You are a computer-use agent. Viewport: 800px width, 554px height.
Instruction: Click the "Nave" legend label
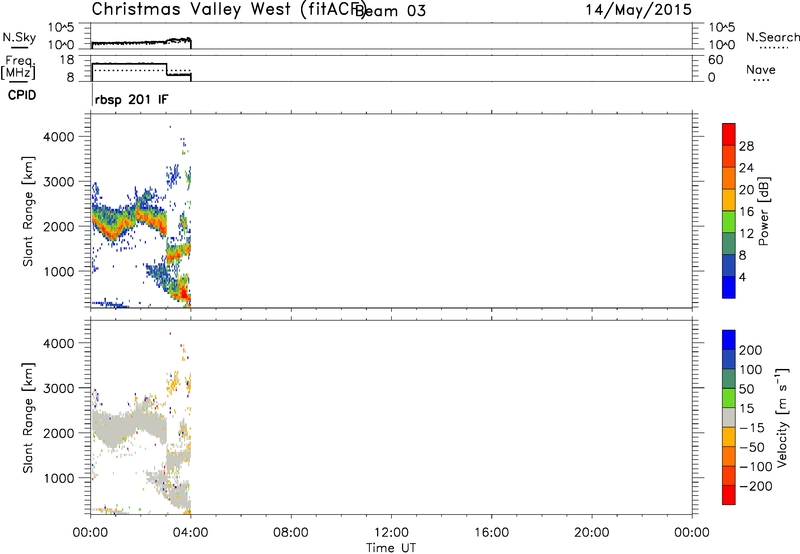click(x=761, y=70)
